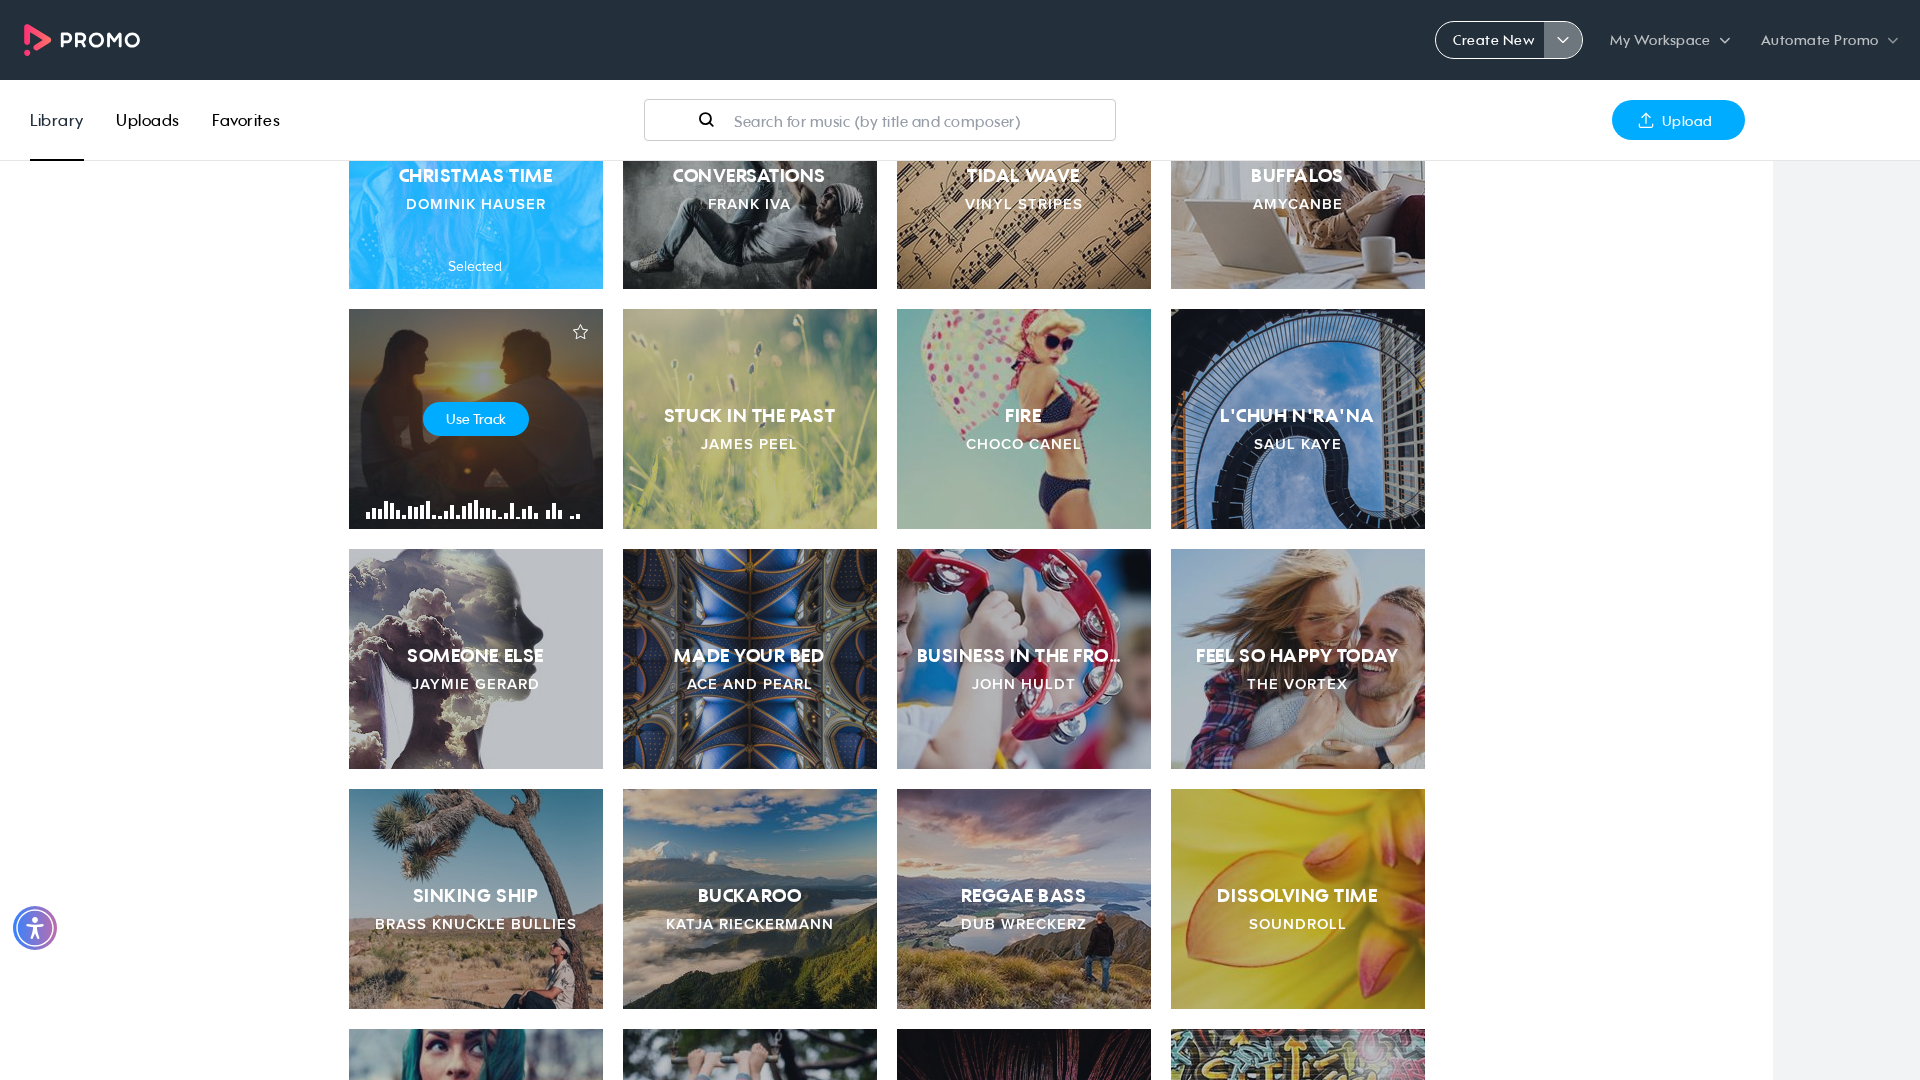Click the Saul Kaye composer name
Viewport: 1920px width, 1080px height.
tap(1297, 444)
